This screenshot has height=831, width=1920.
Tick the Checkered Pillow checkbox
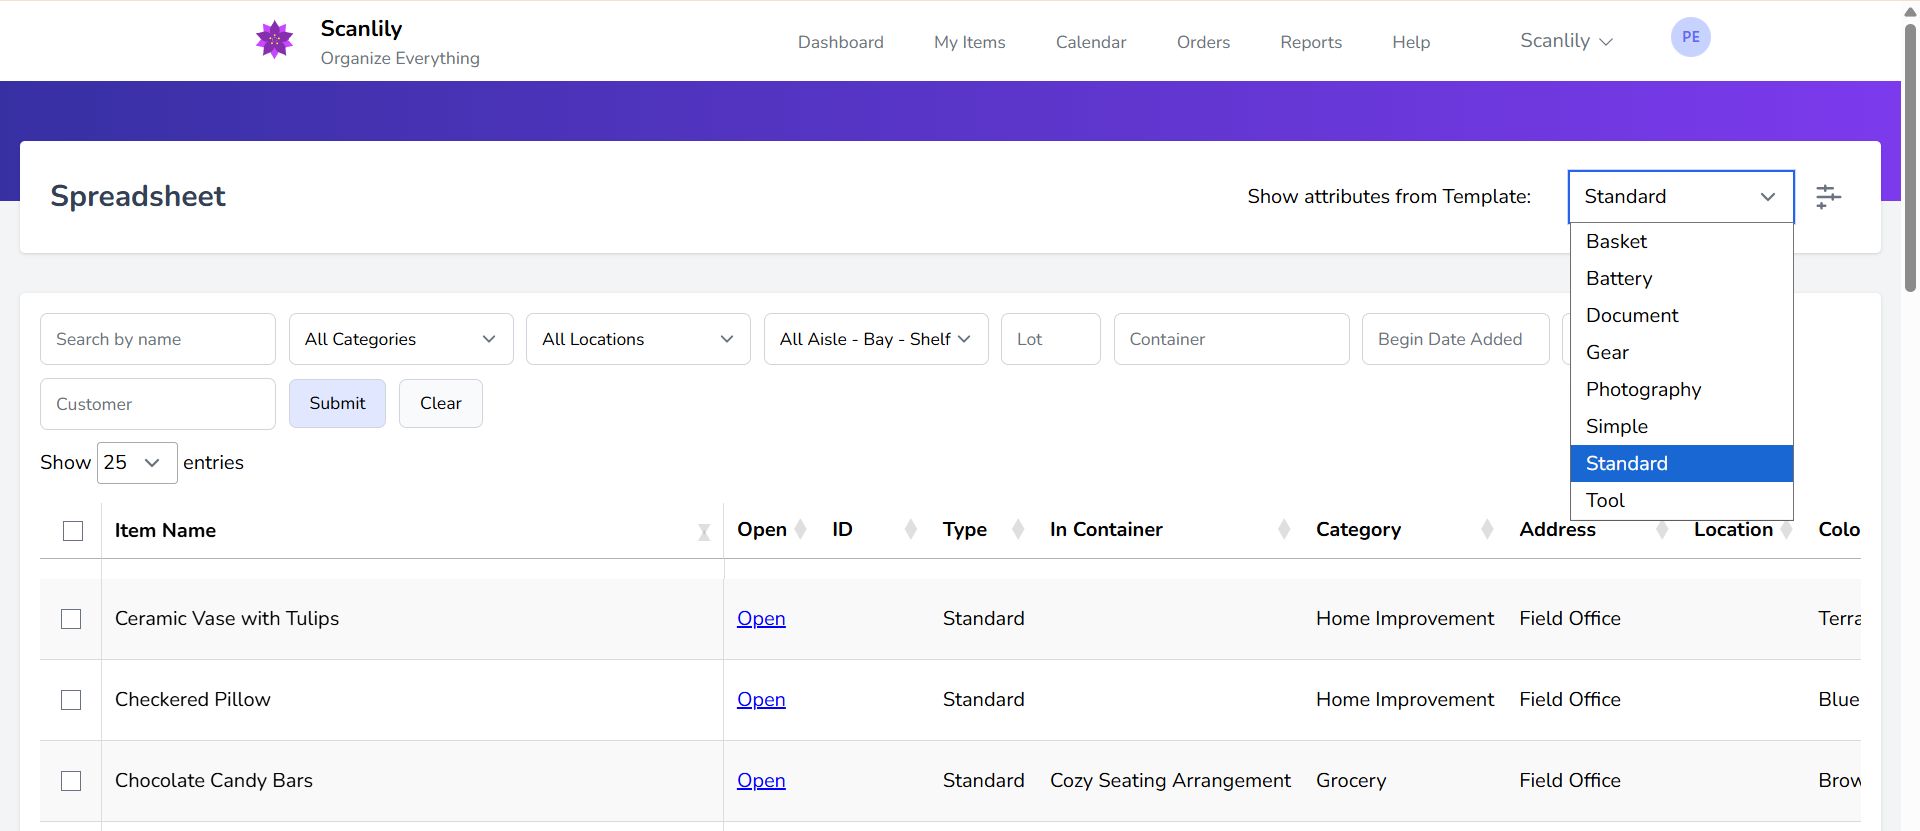71,700
